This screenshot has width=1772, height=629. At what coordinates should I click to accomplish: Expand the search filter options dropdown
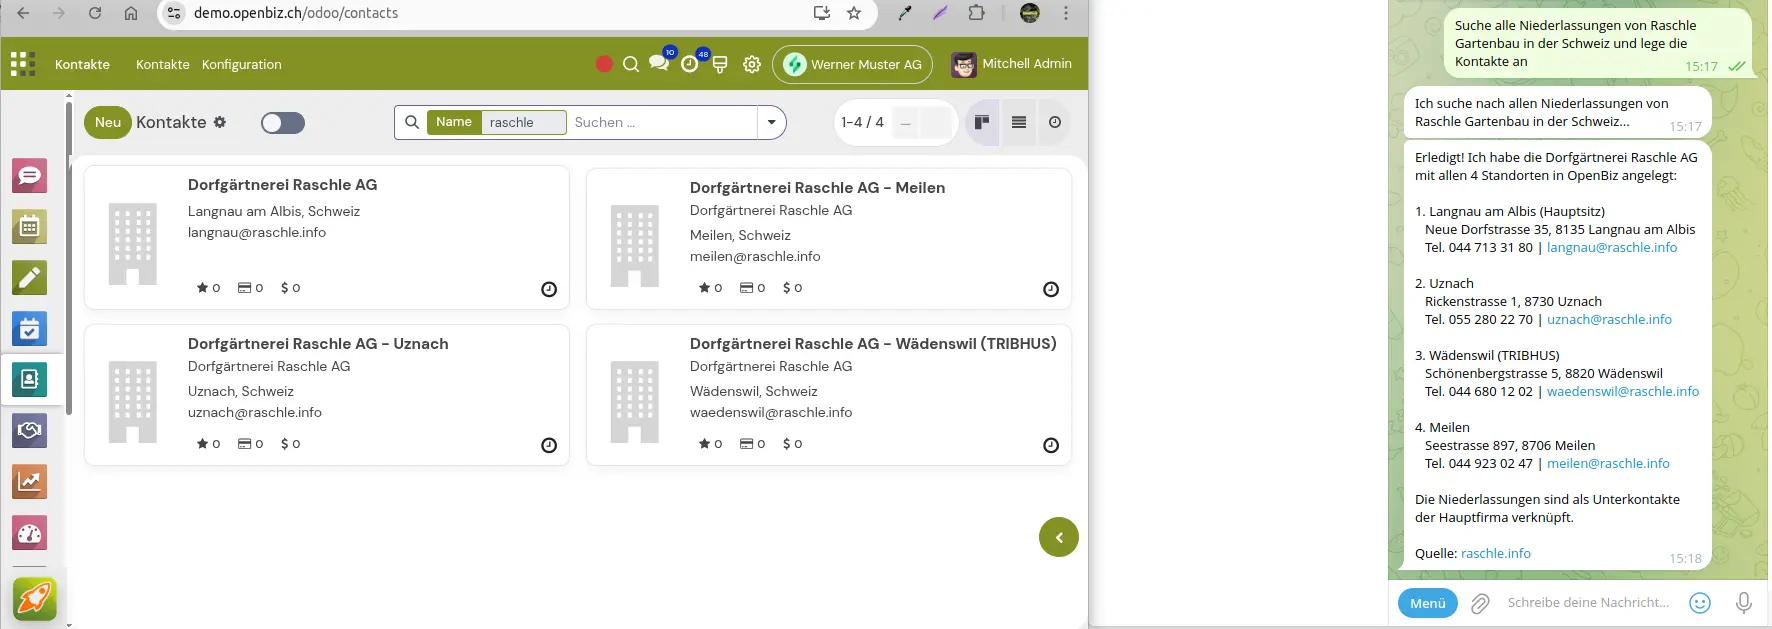pyautogui.click(x=771, y=122)
